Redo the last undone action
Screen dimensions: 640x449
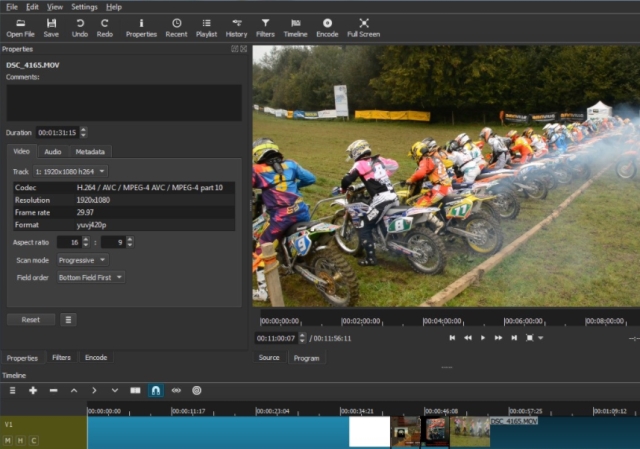click(104, 28)
